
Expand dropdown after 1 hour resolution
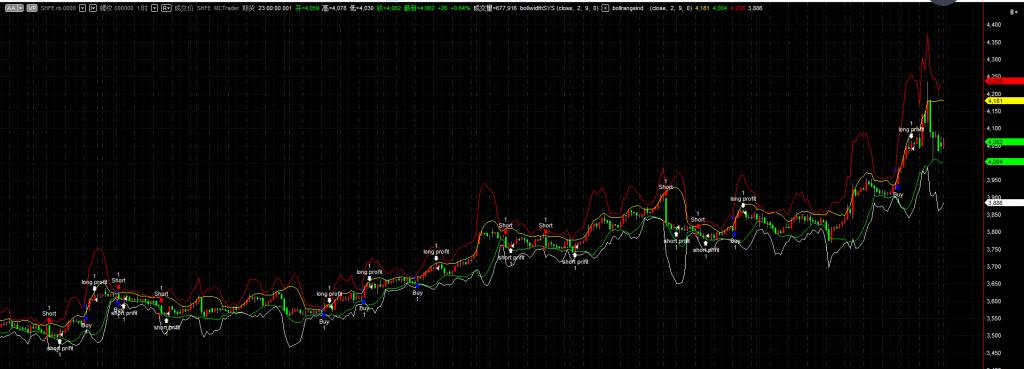click(x=154, y=8)
